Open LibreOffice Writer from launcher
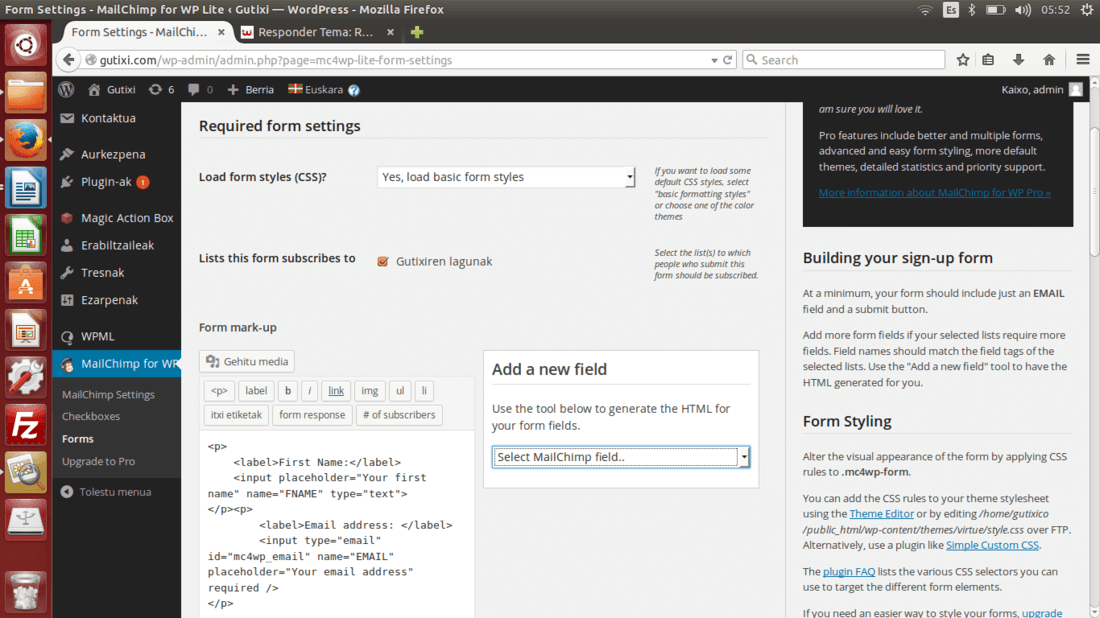1100x618 pixels. pos(25,187)
